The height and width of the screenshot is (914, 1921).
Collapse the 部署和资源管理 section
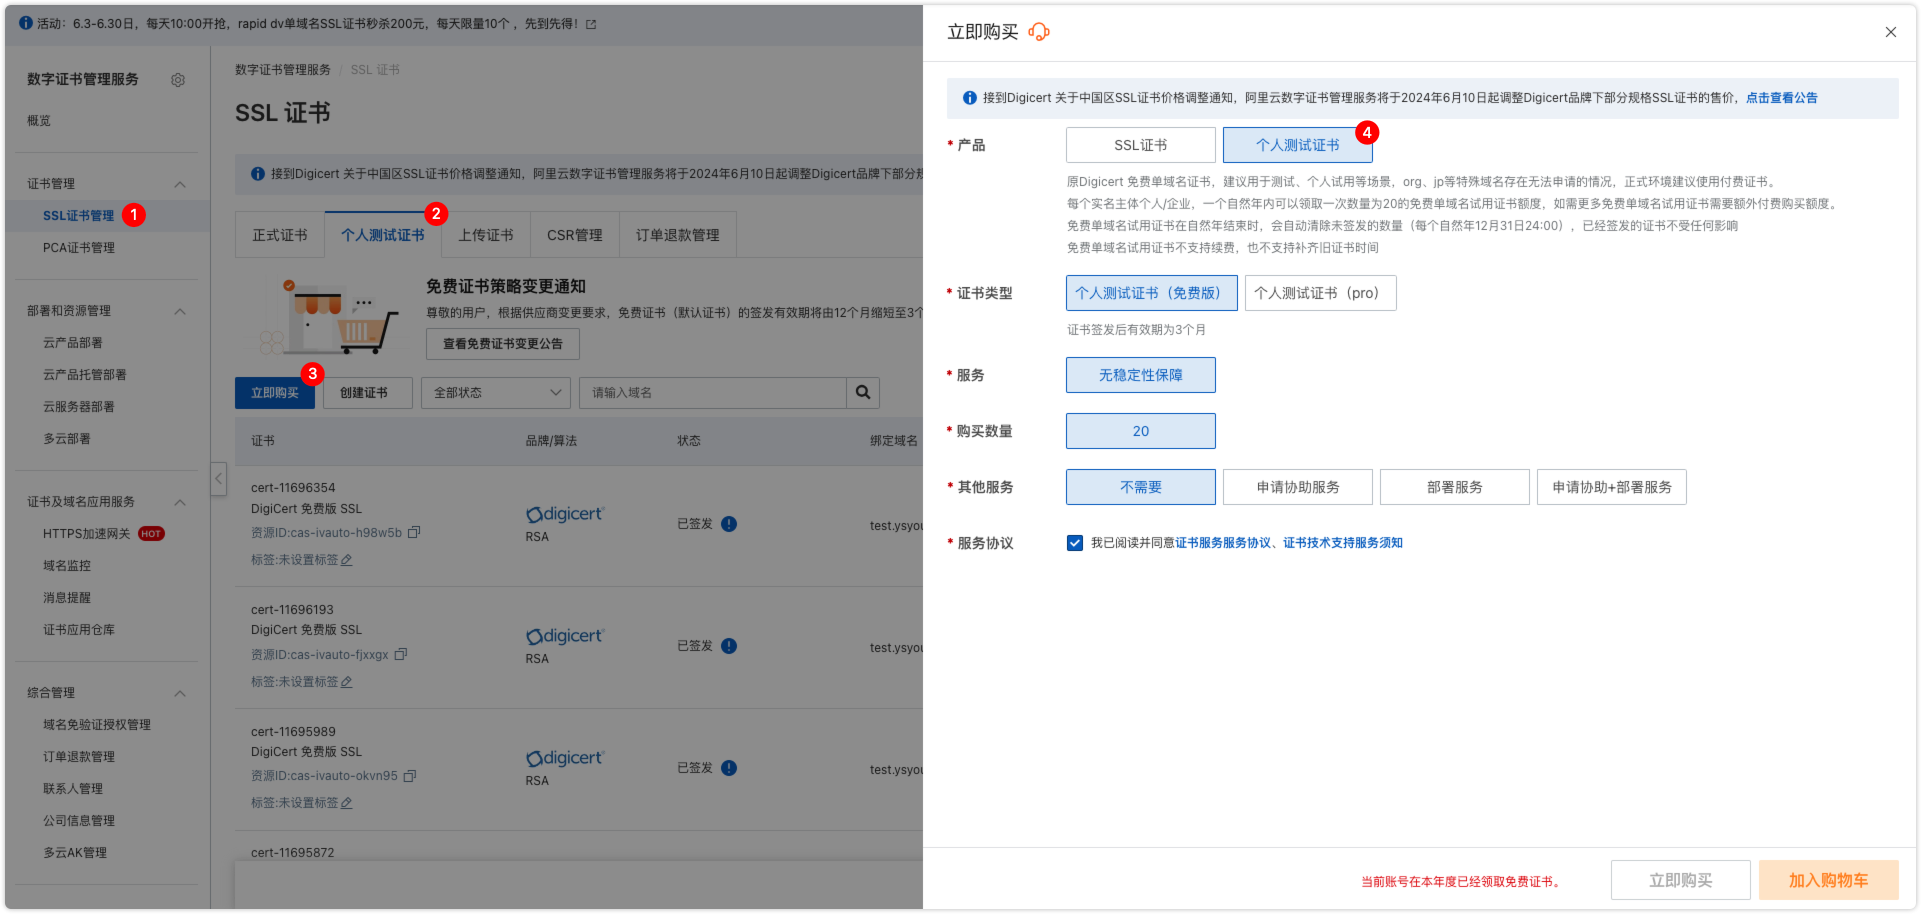point(180,311)
